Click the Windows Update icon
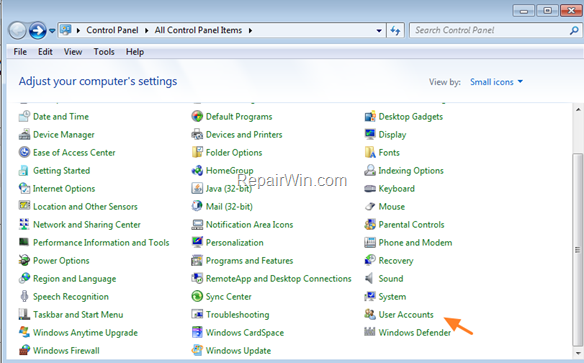 click(x=197, y=350)
